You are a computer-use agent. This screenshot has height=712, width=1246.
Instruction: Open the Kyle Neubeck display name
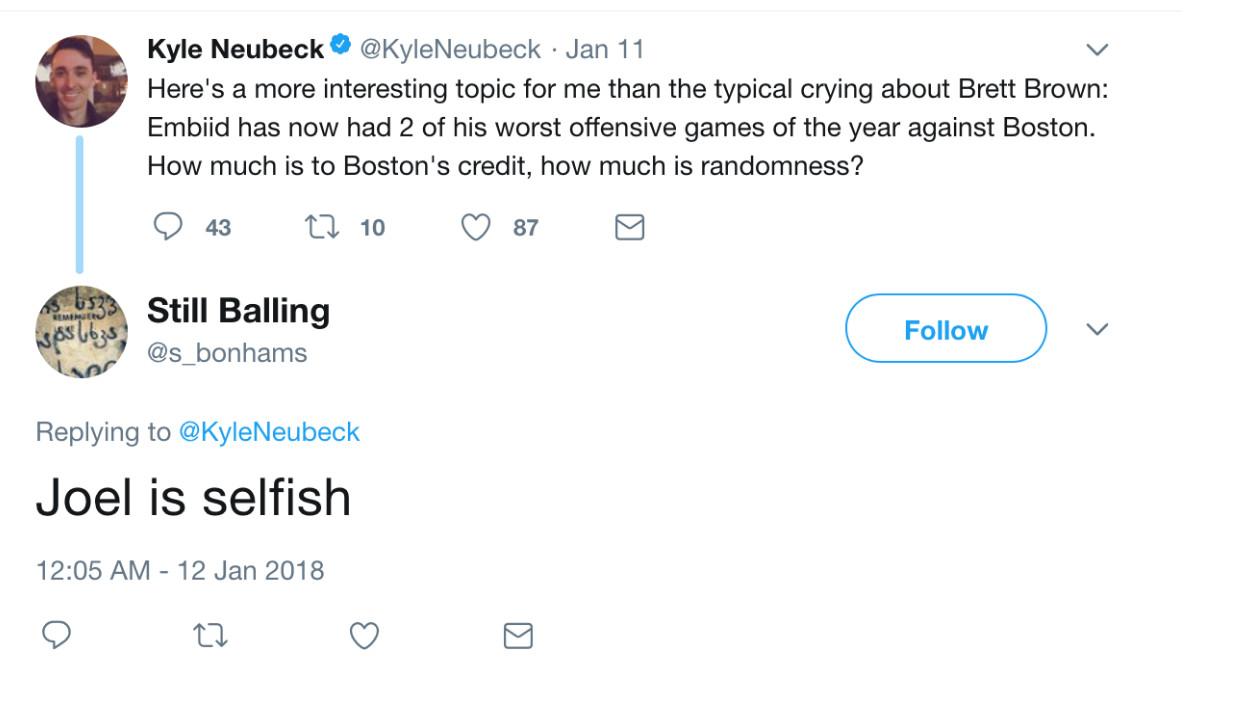click(236, 48)
